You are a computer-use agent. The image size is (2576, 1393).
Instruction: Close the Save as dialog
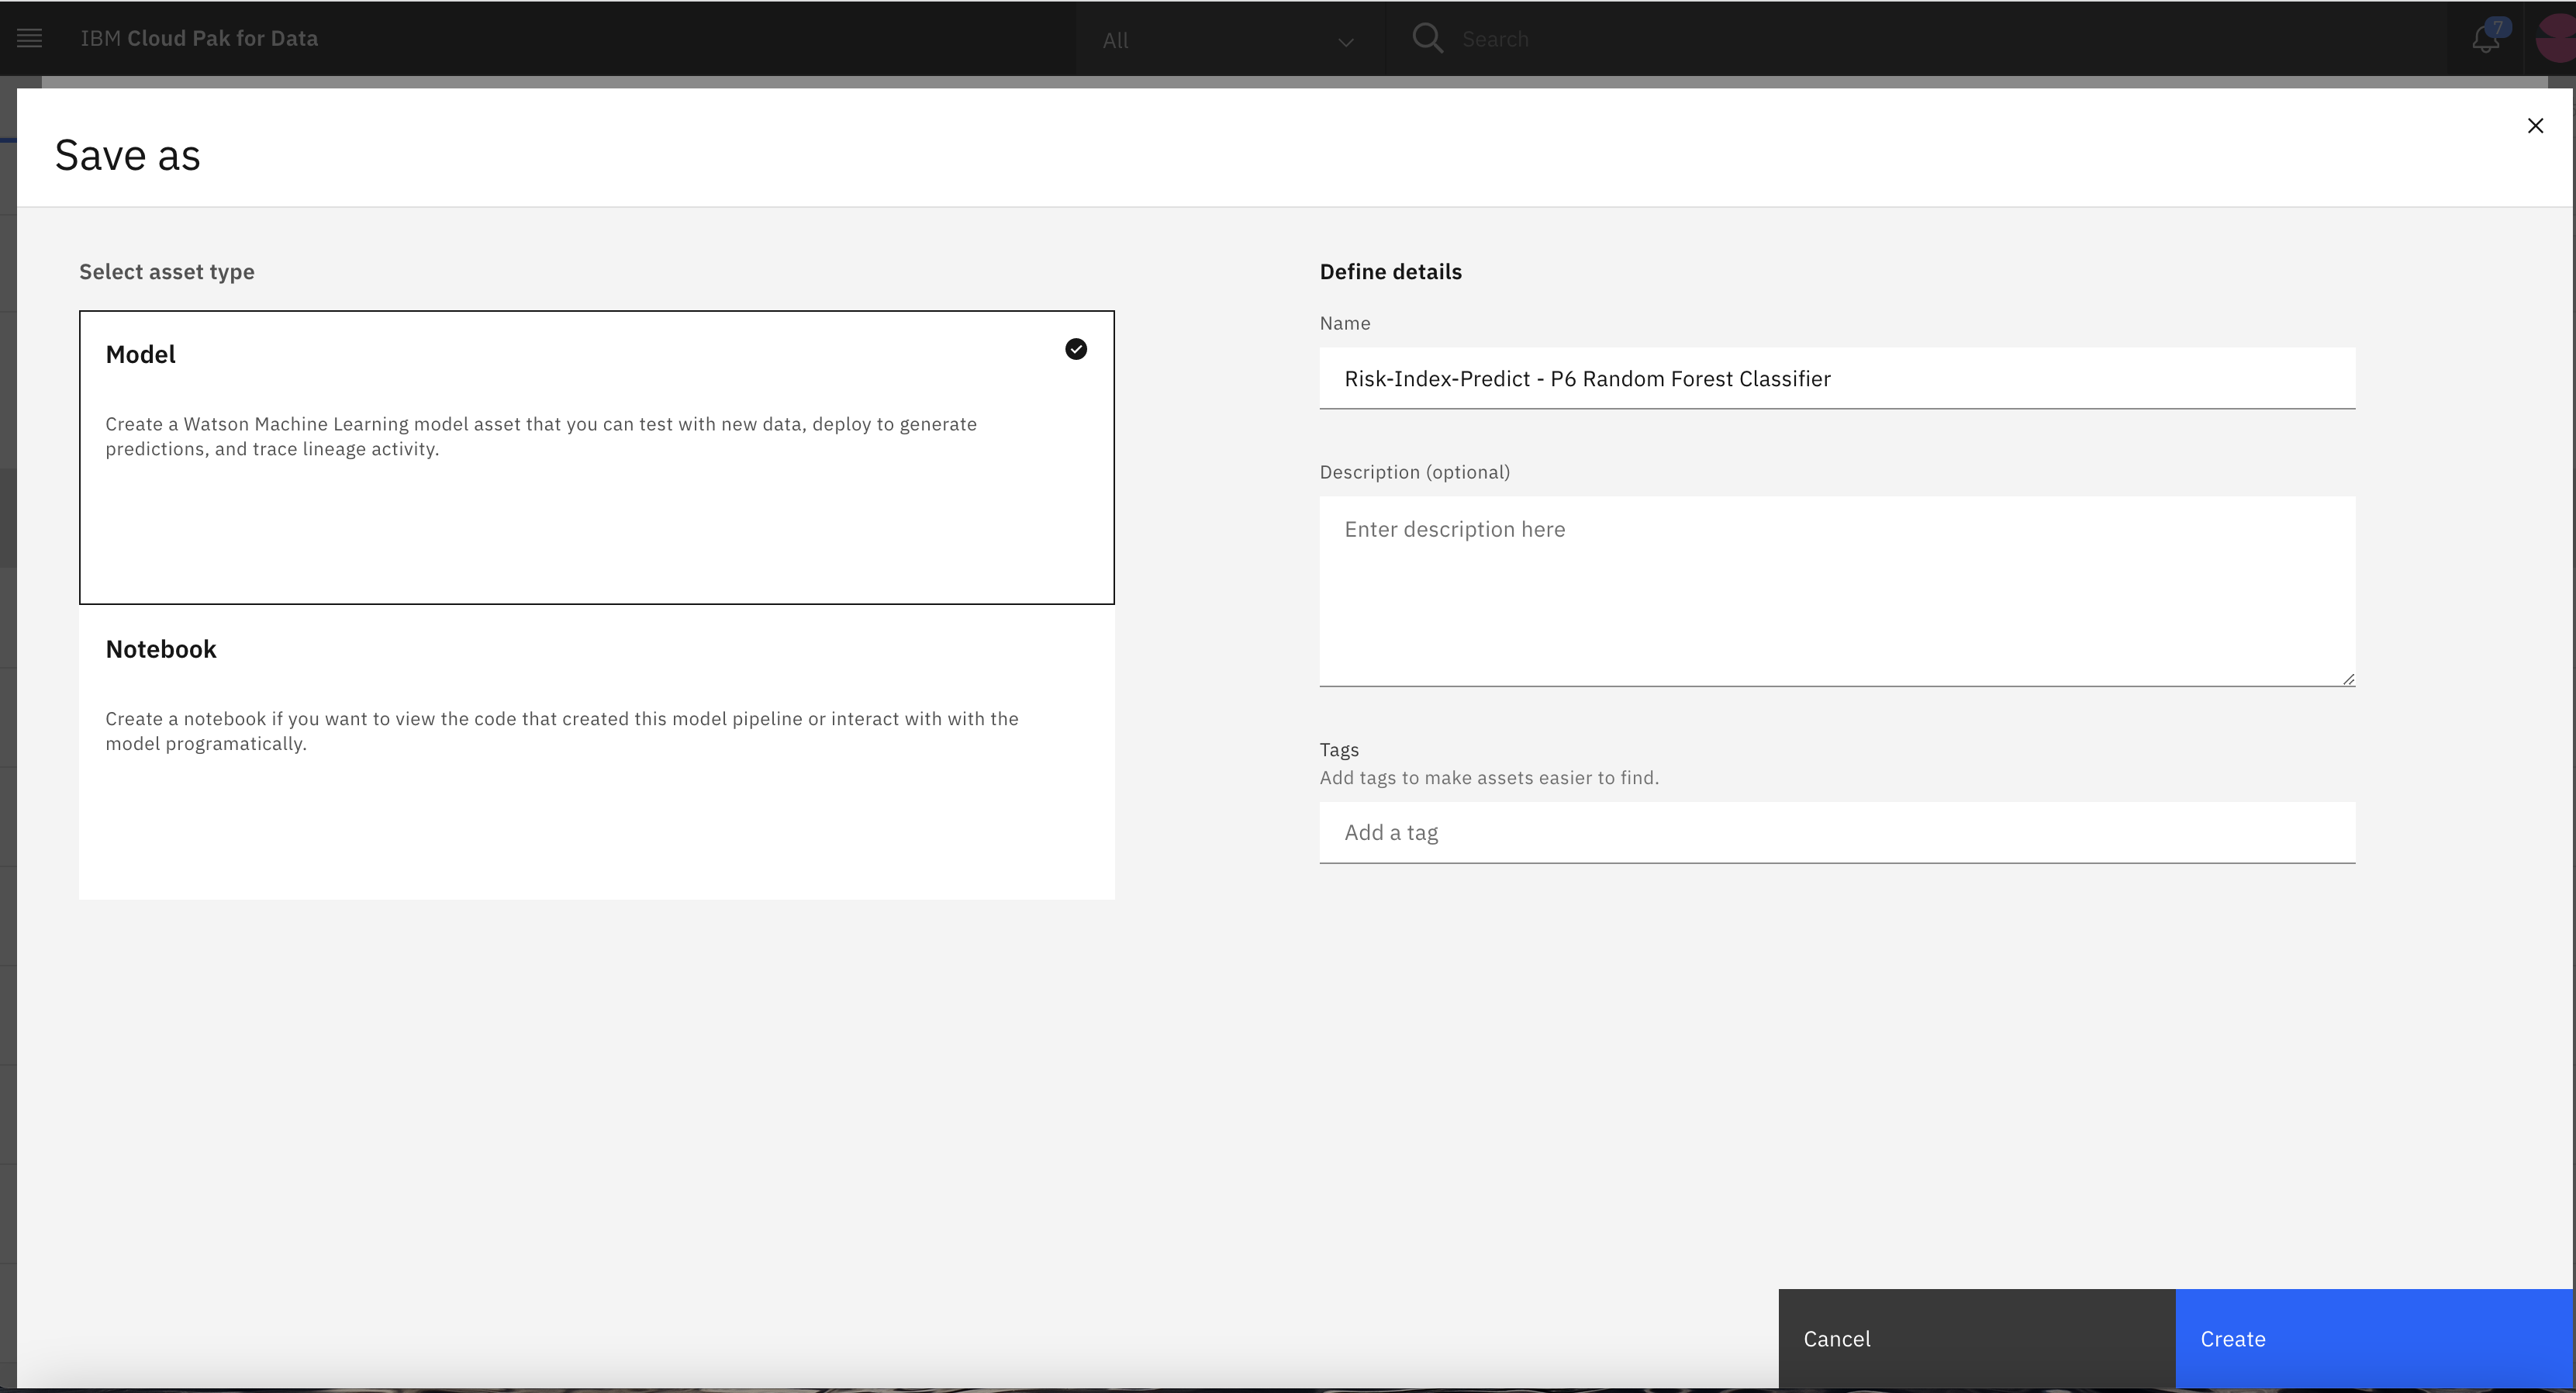point(2535,126)
